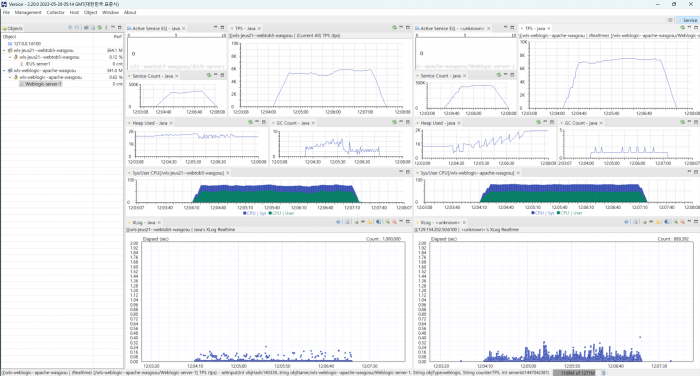Collapse nested wls-jeus21--webtob5-wasgosu child node

point(10,57)
